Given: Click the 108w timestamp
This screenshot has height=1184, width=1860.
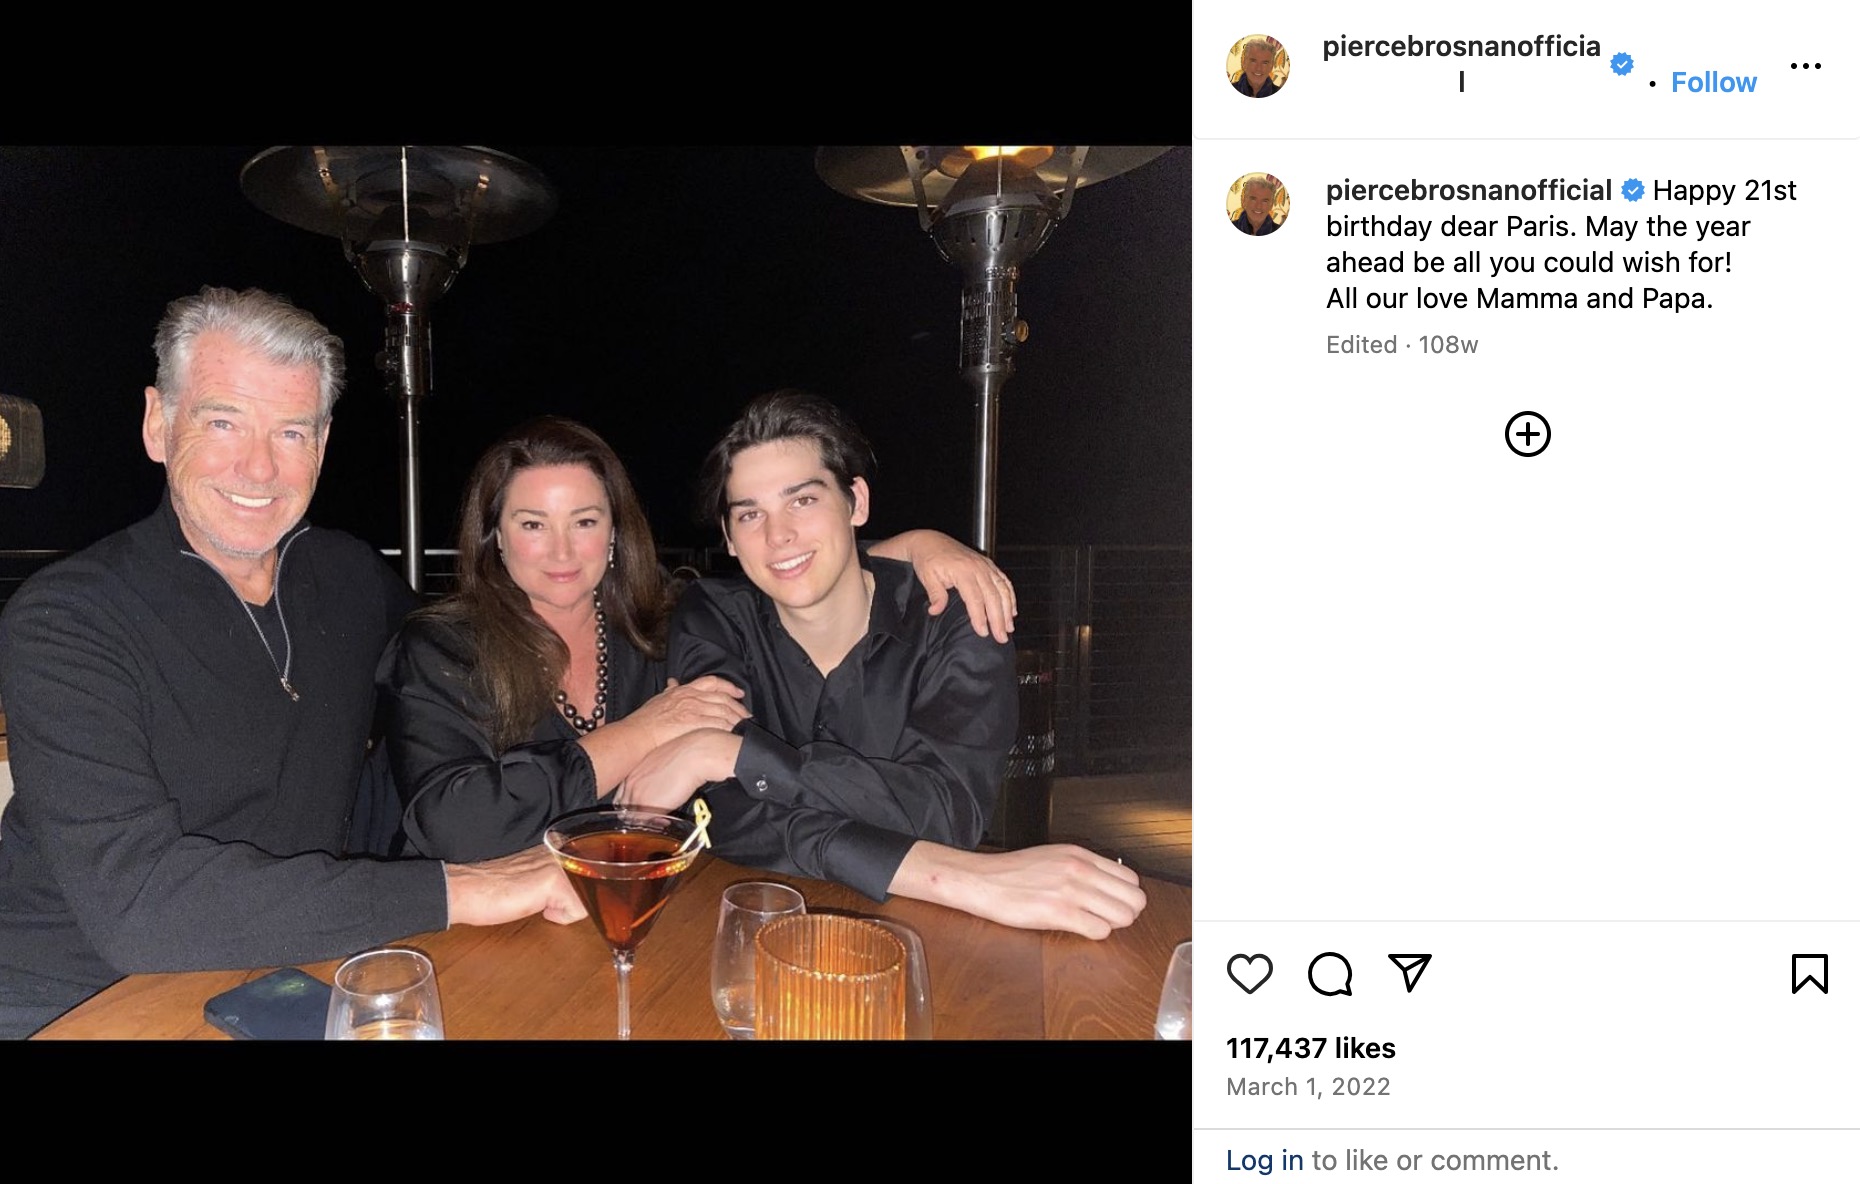Looking at the screenshot, I should (x=1448, y=345).
